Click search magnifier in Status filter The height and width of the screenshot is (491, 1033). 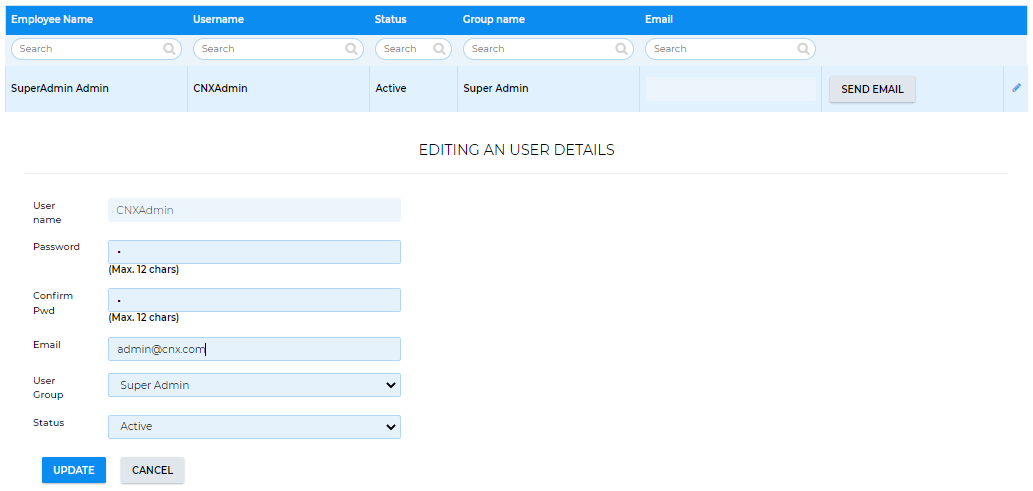click(x=439, y=49)
